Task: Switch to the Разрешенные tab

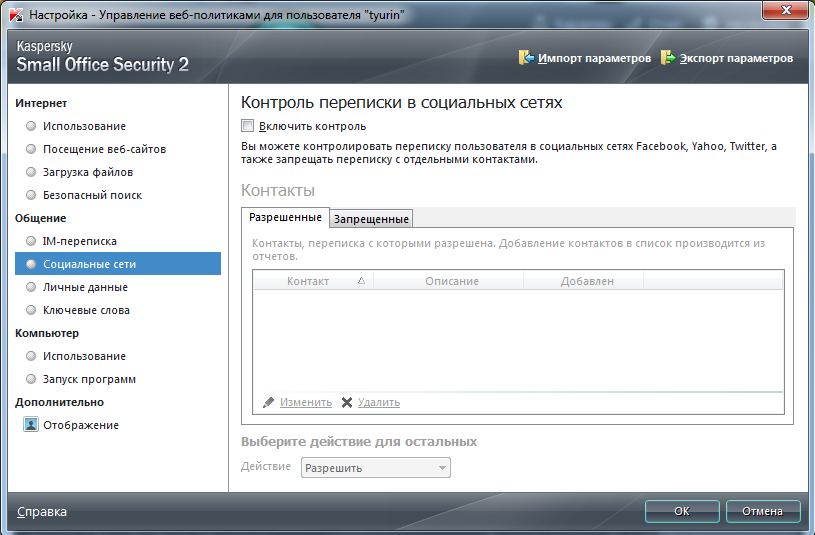Action: tap(285, 217)
